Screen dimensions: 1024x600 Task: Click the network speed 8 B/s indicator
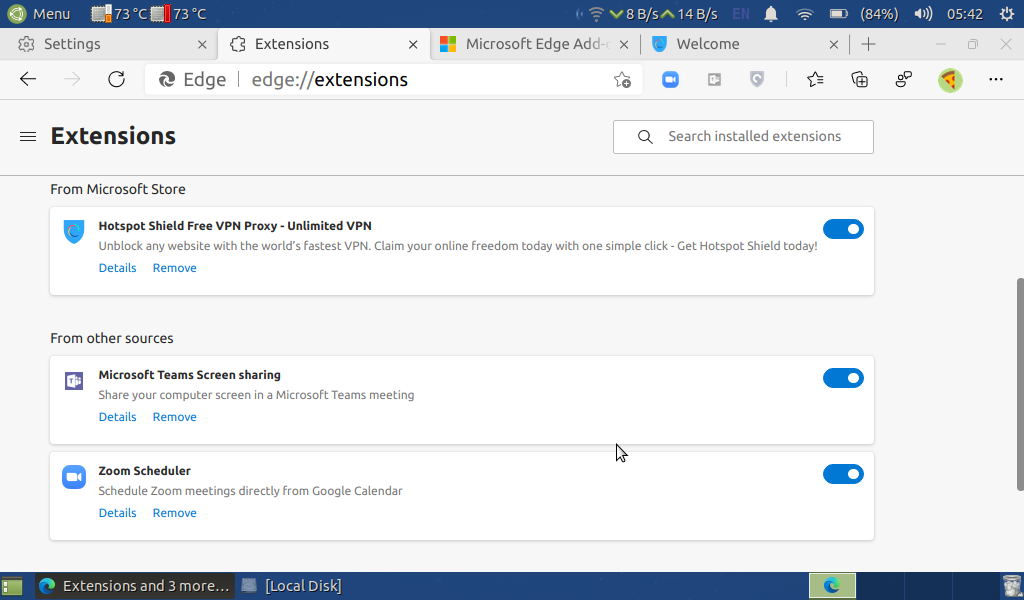(x=633, y=14)
